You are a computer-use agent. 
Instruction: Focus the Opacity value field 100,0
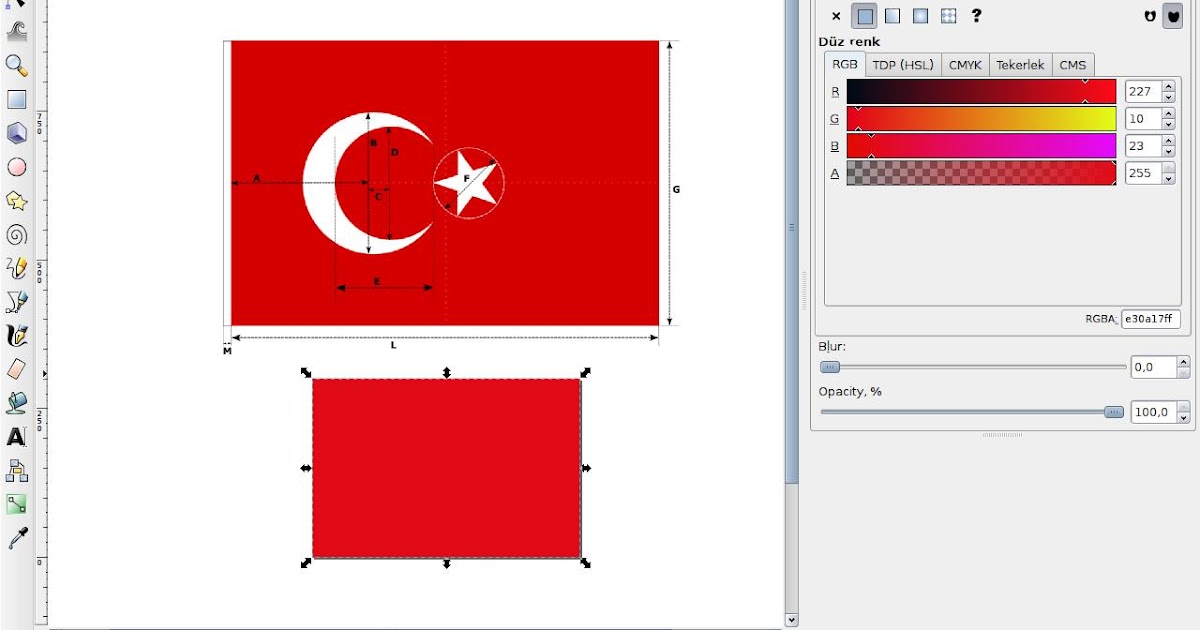[x=1153, y=412]
